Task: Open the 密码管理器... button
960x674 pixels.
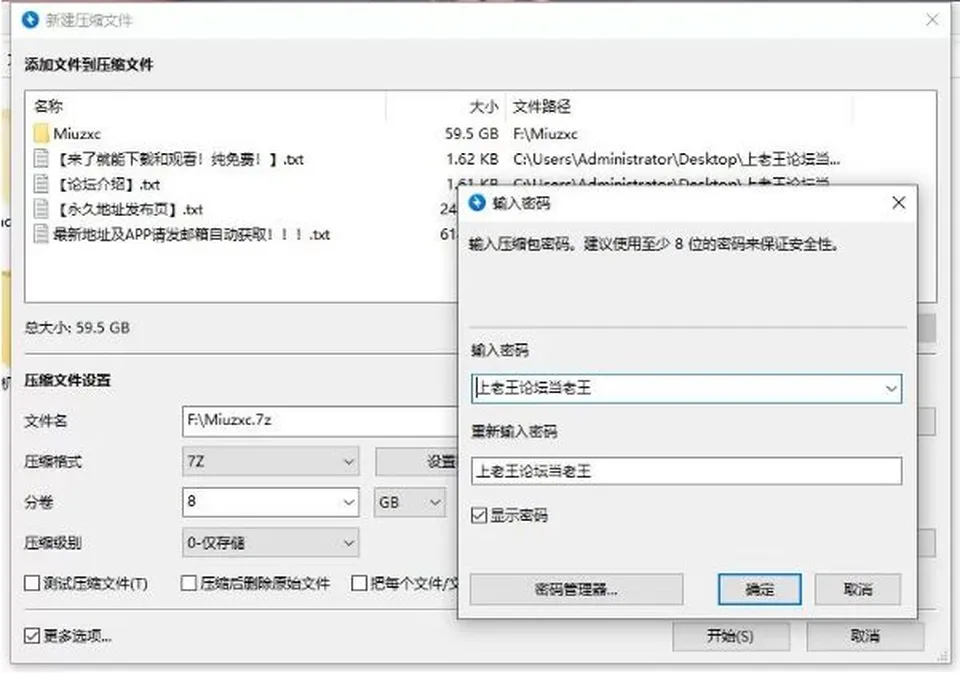Action: [x=576, y=590]
